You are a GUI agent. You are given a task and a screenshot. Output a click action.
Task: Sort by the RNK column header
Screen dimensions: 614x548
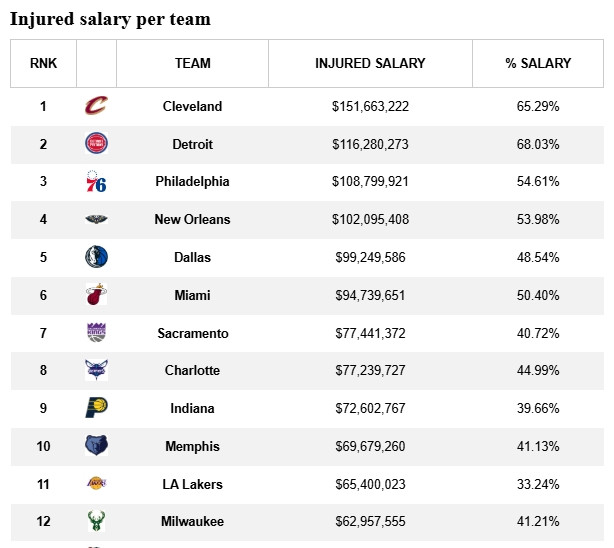[x=43, y=63]
